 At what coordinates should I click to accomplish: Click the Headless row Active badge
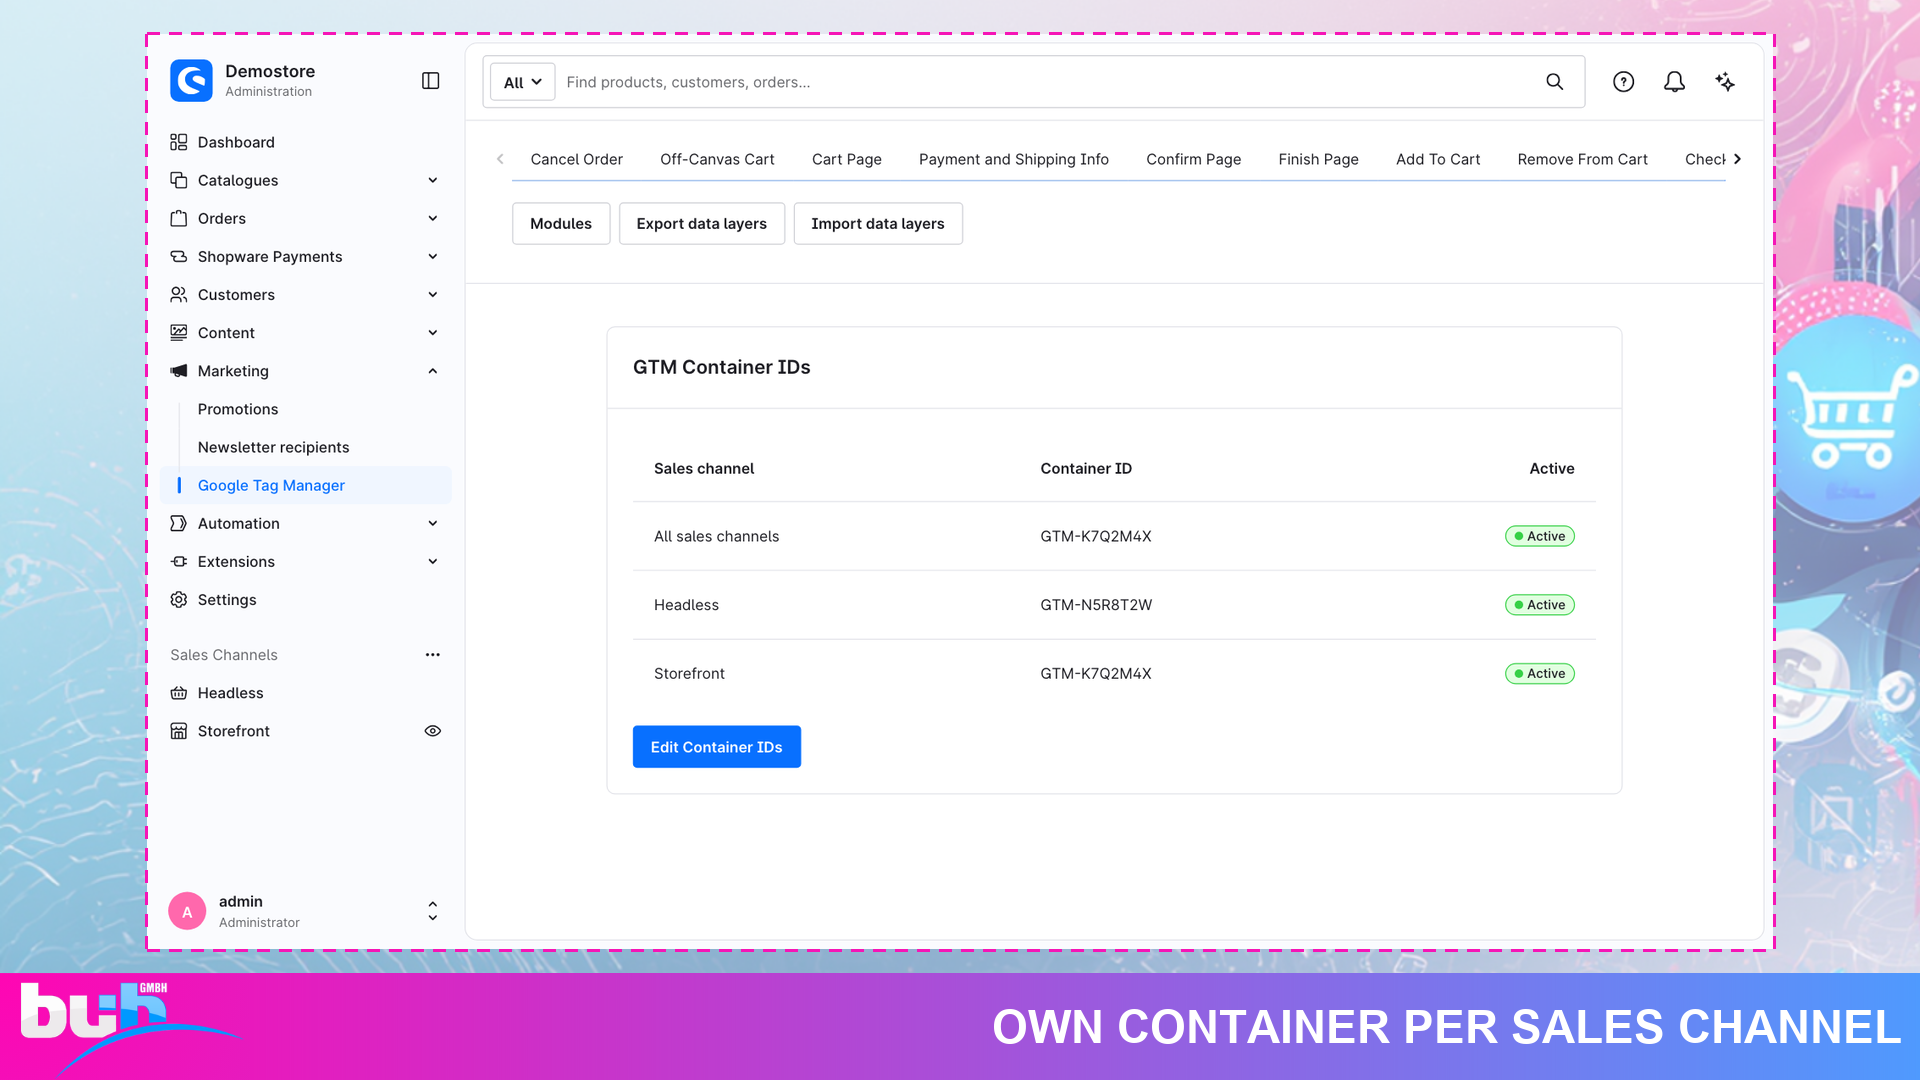pos(1540,605)
